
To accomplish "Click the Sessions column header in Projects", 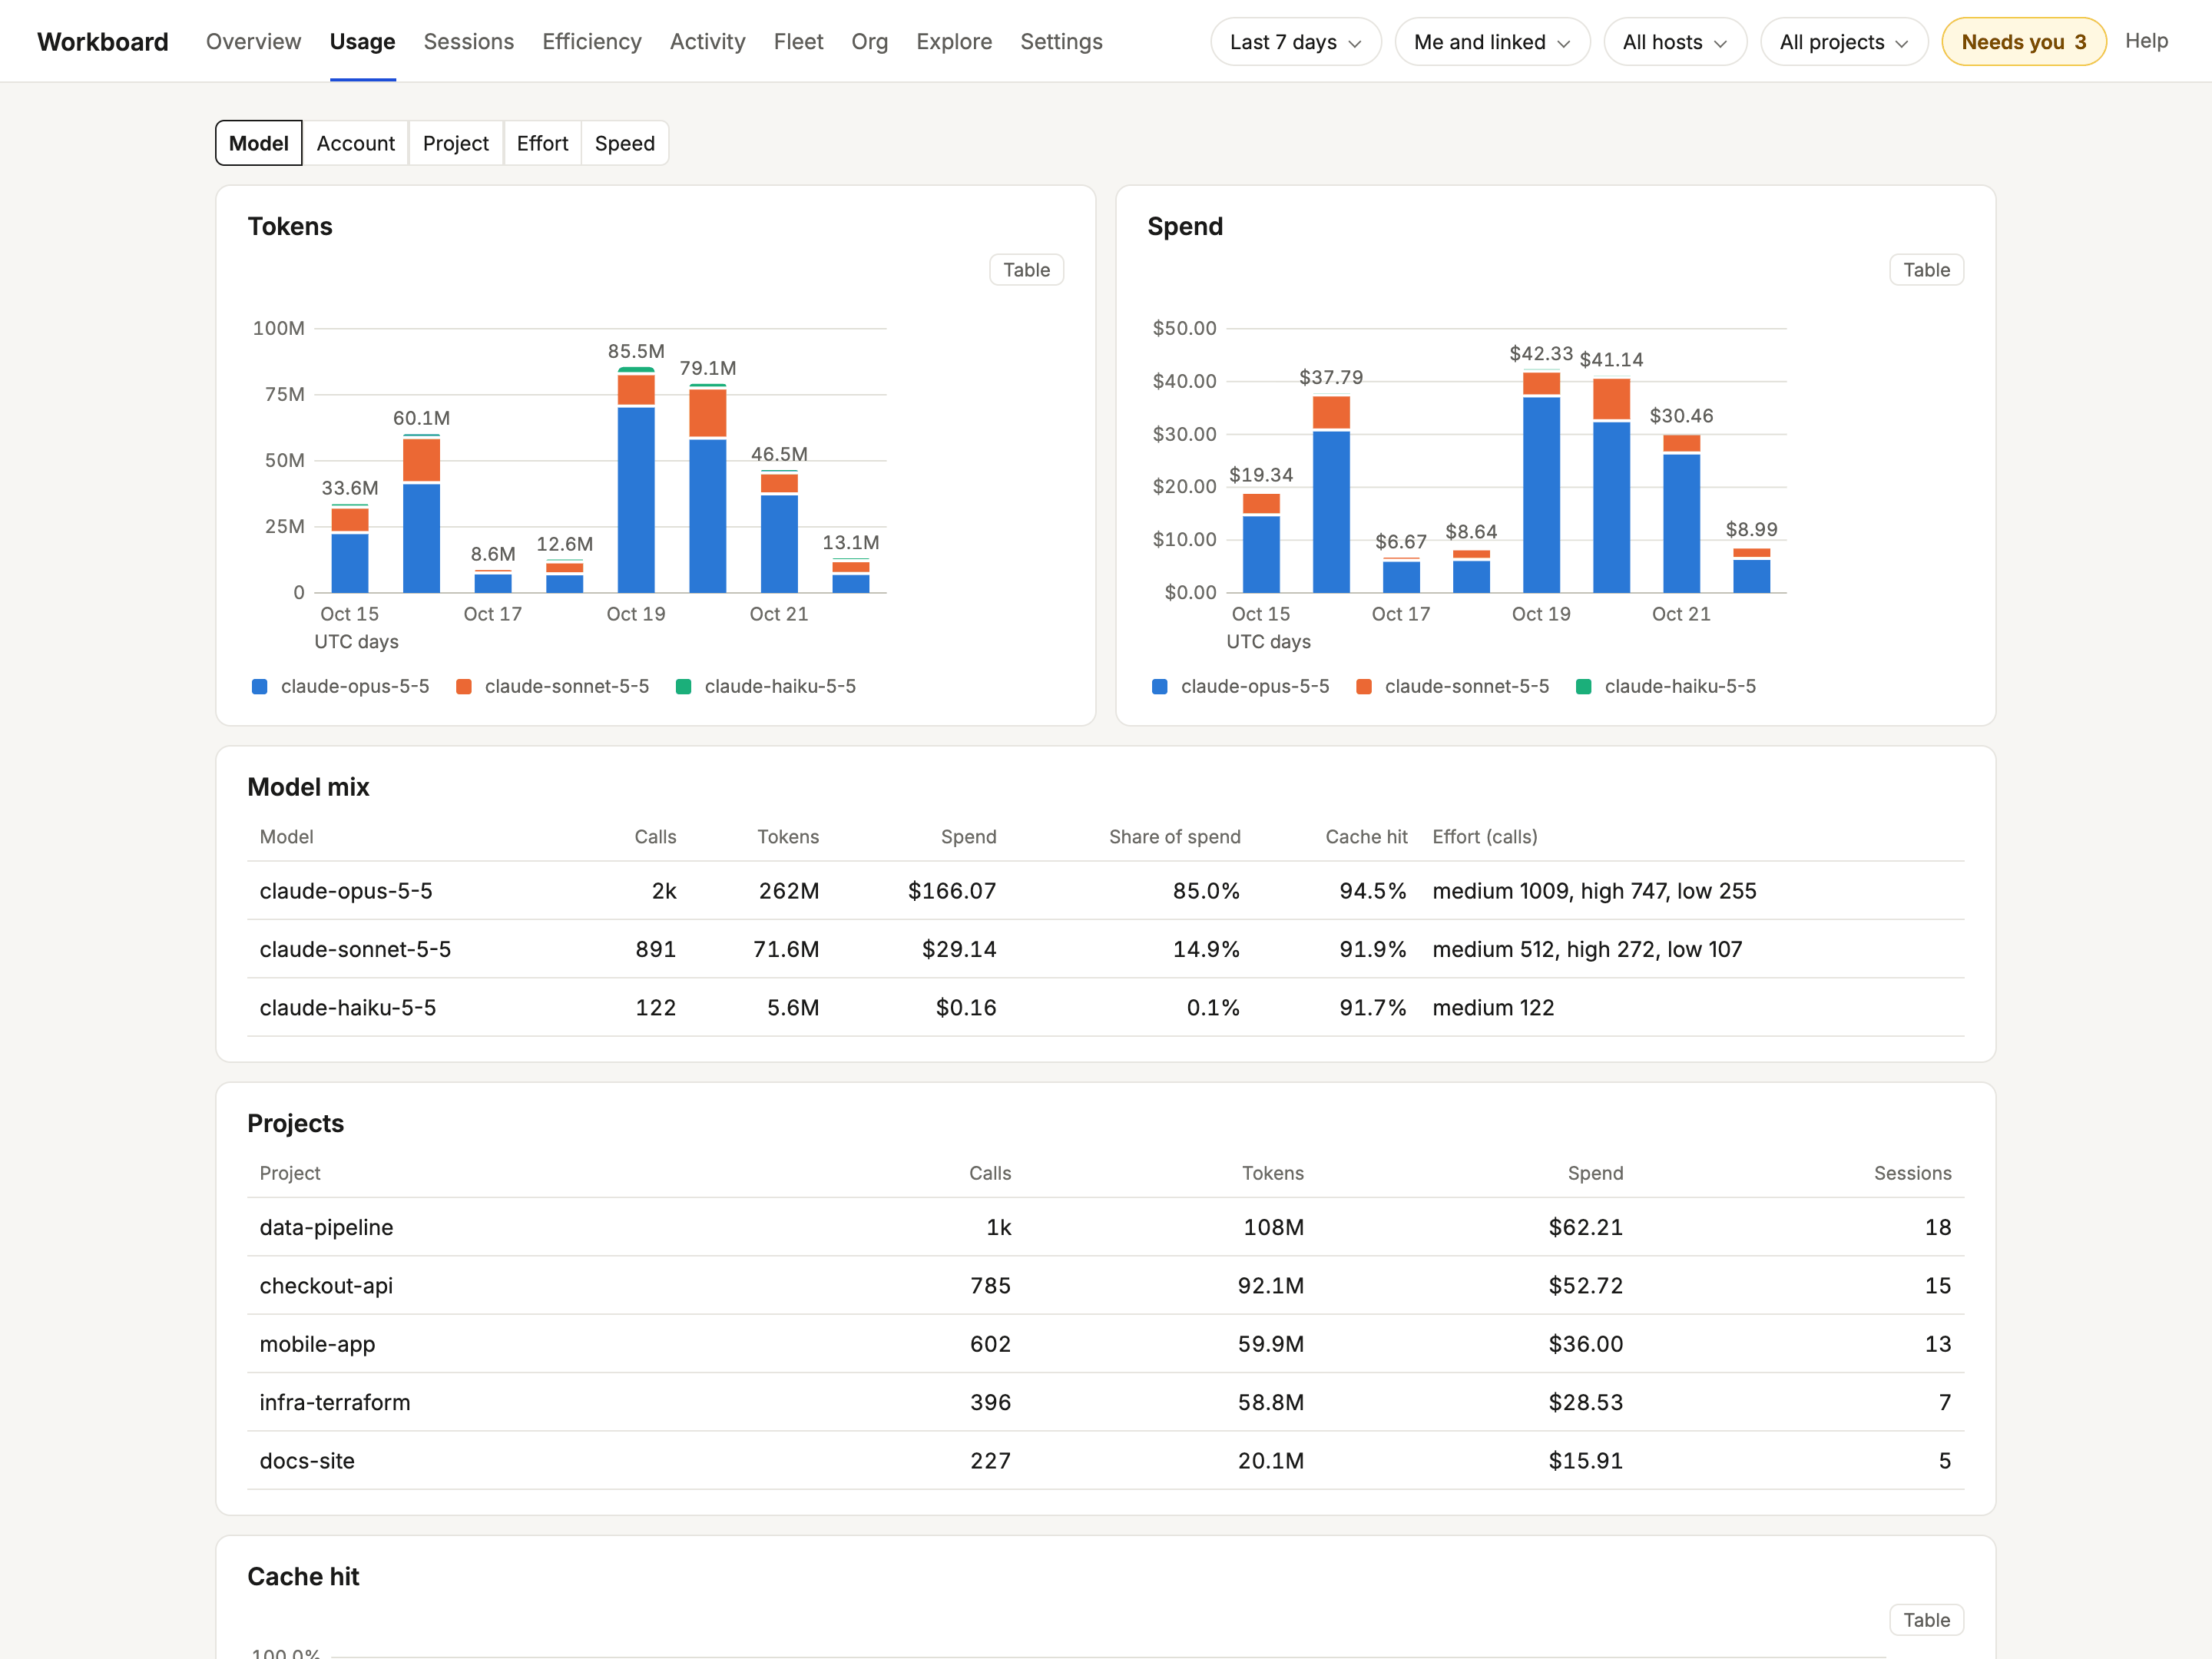I will click(x=1912, y=1173).
